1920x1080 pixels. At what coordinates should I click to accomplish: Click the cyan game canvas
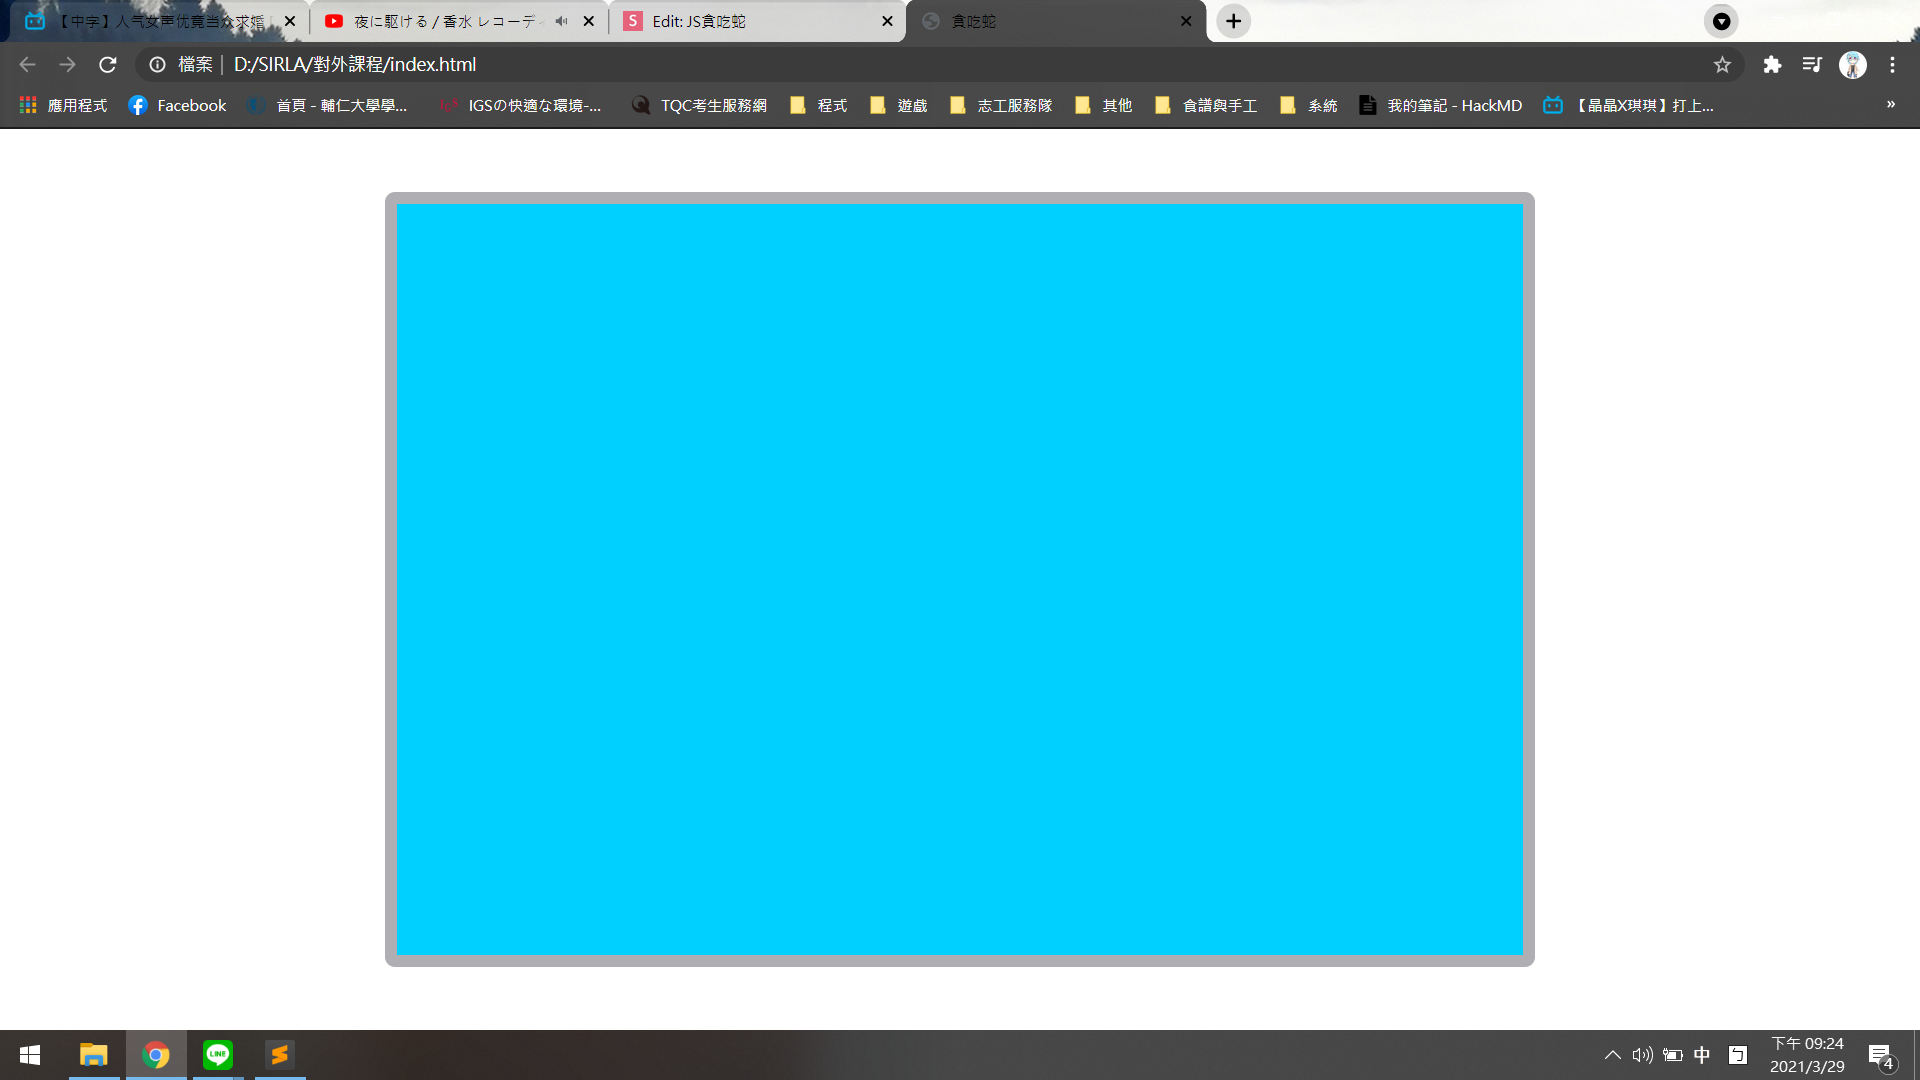[x=959, y=579]
